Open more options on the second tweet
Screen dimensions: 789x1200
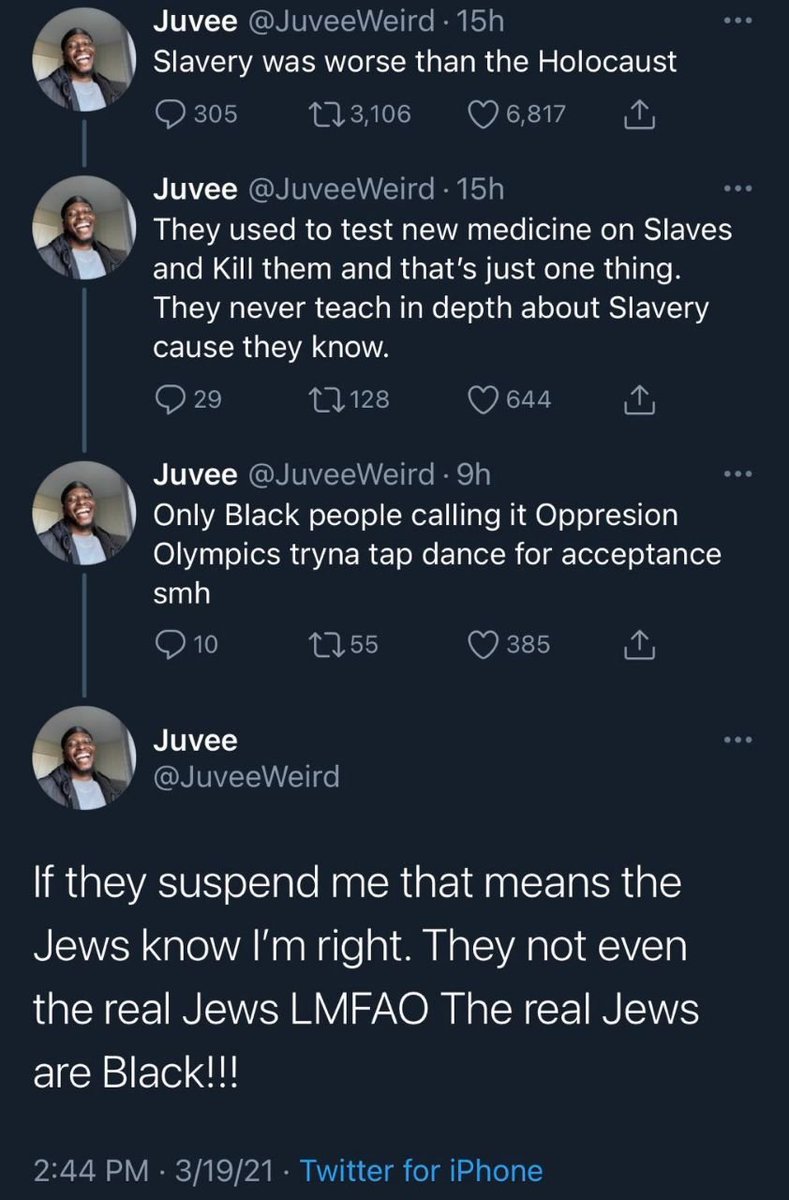pos(737,189)
